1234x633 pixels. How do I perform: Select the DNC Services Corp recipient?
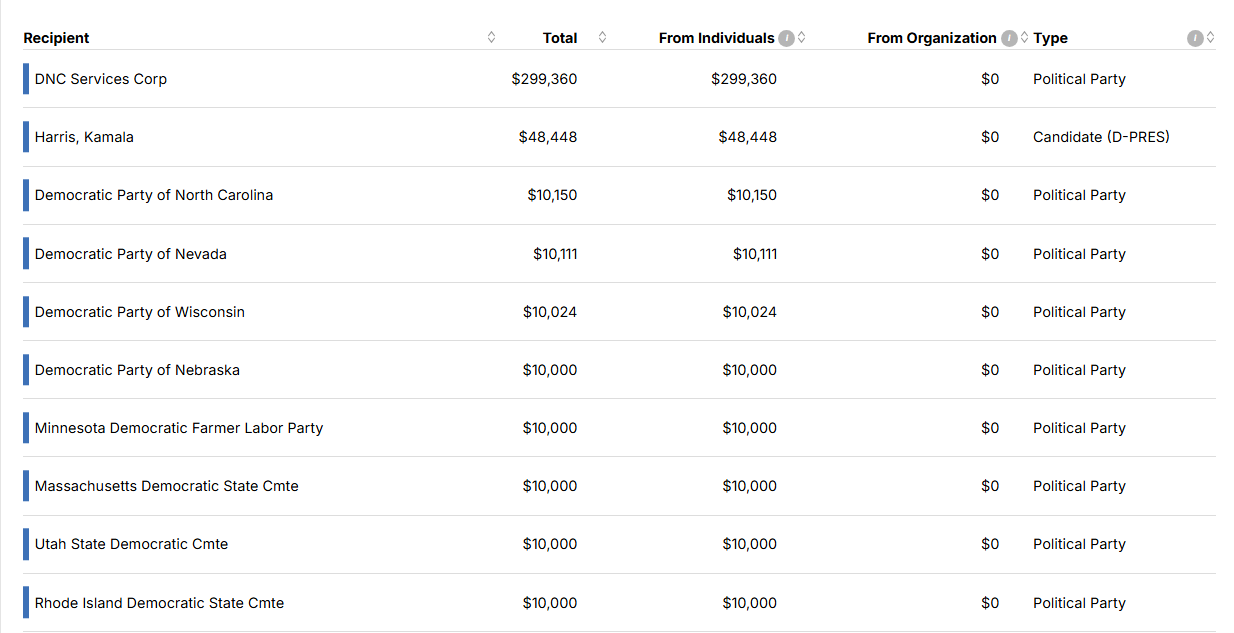click(101, 79)
